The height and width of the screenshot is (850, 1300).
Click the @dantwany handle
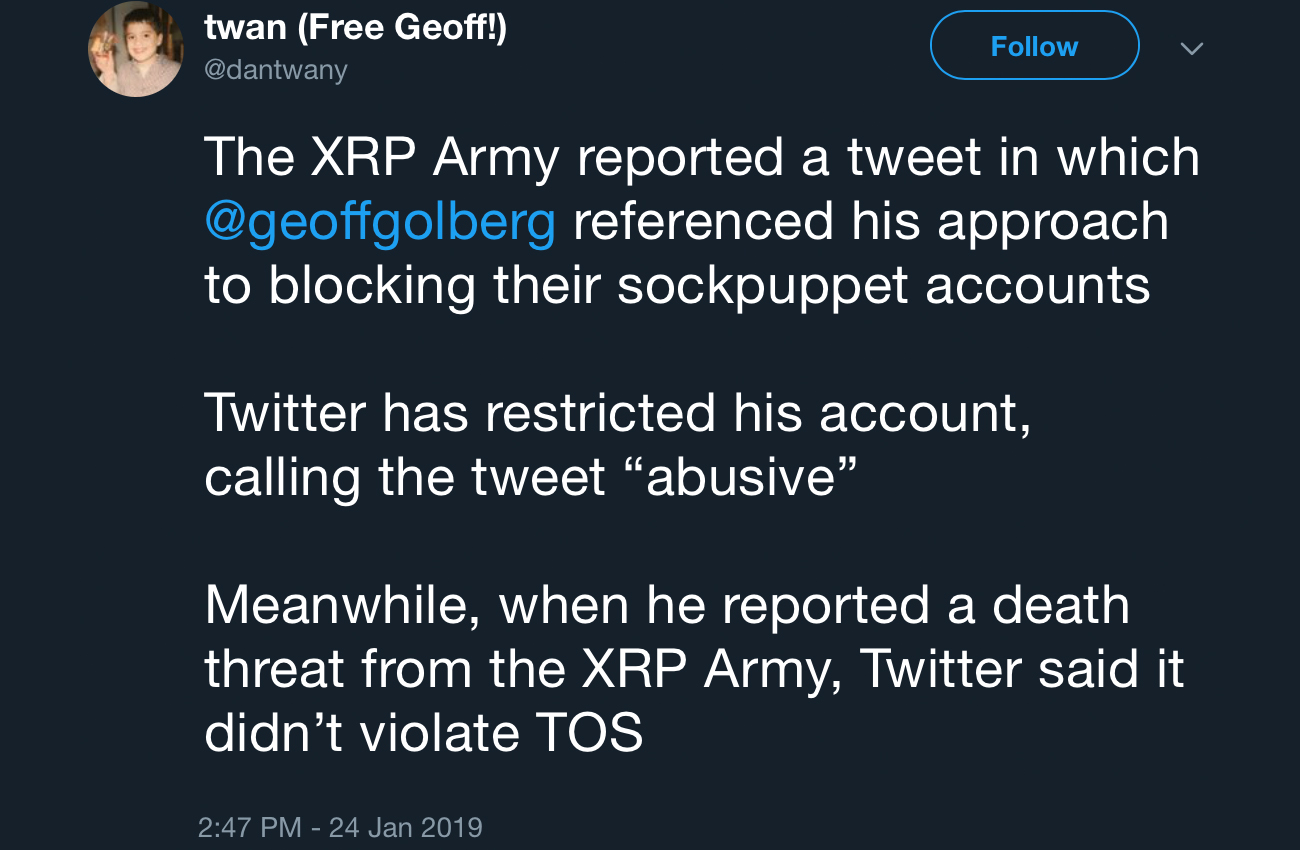pyautogui.click(x=275, y=72)
